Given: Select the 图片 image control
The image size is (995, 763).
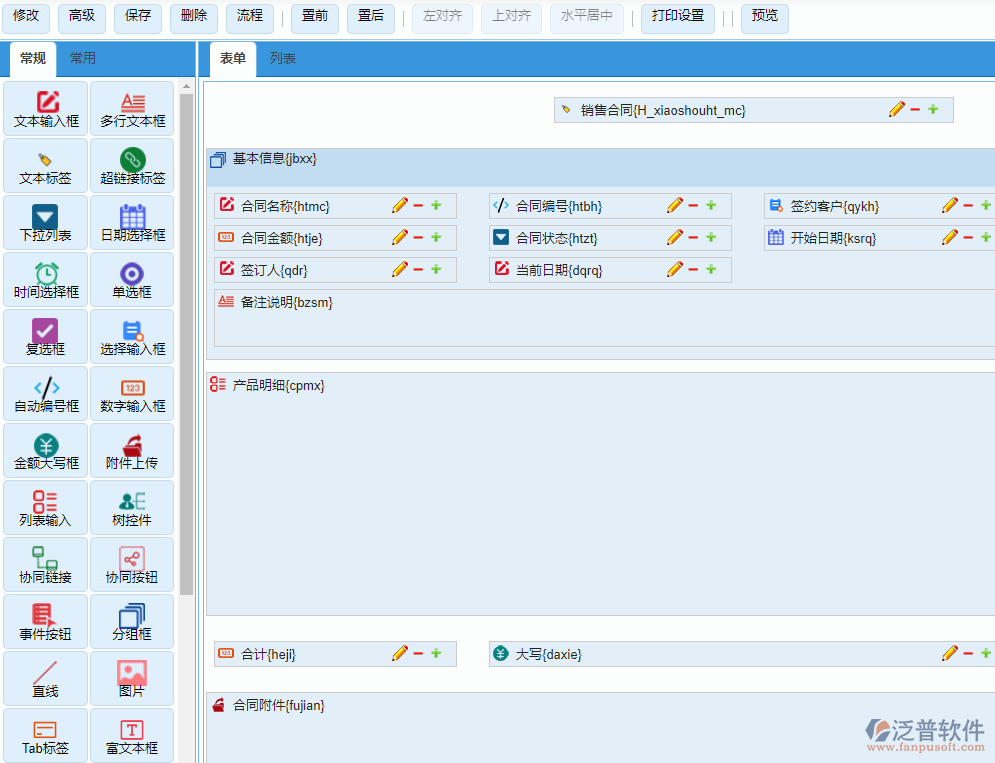Looking at the screenshot, I should pyautogui.click(x=132, y=679).
